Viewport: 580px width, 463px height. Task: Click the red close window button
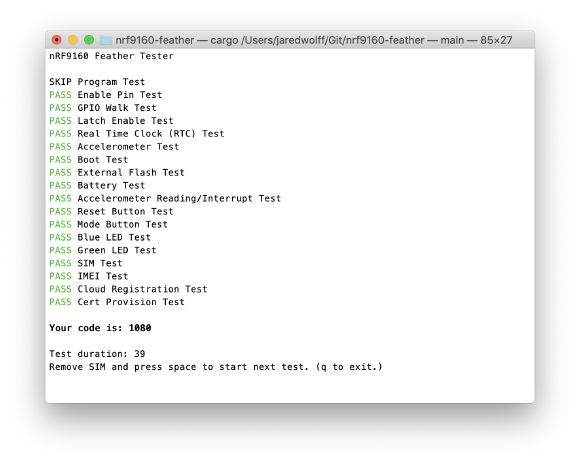pyautogui.click(x=57, y=40)
